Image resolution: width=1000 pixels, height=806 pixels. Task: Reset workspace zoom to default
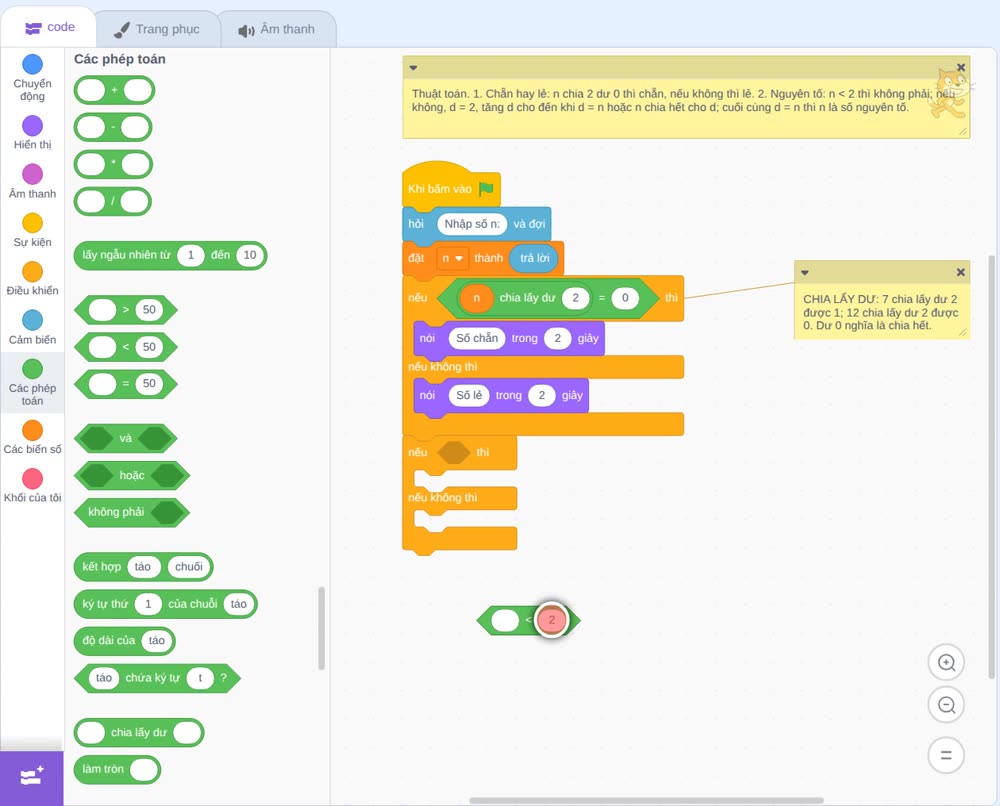tap(946, 756)
